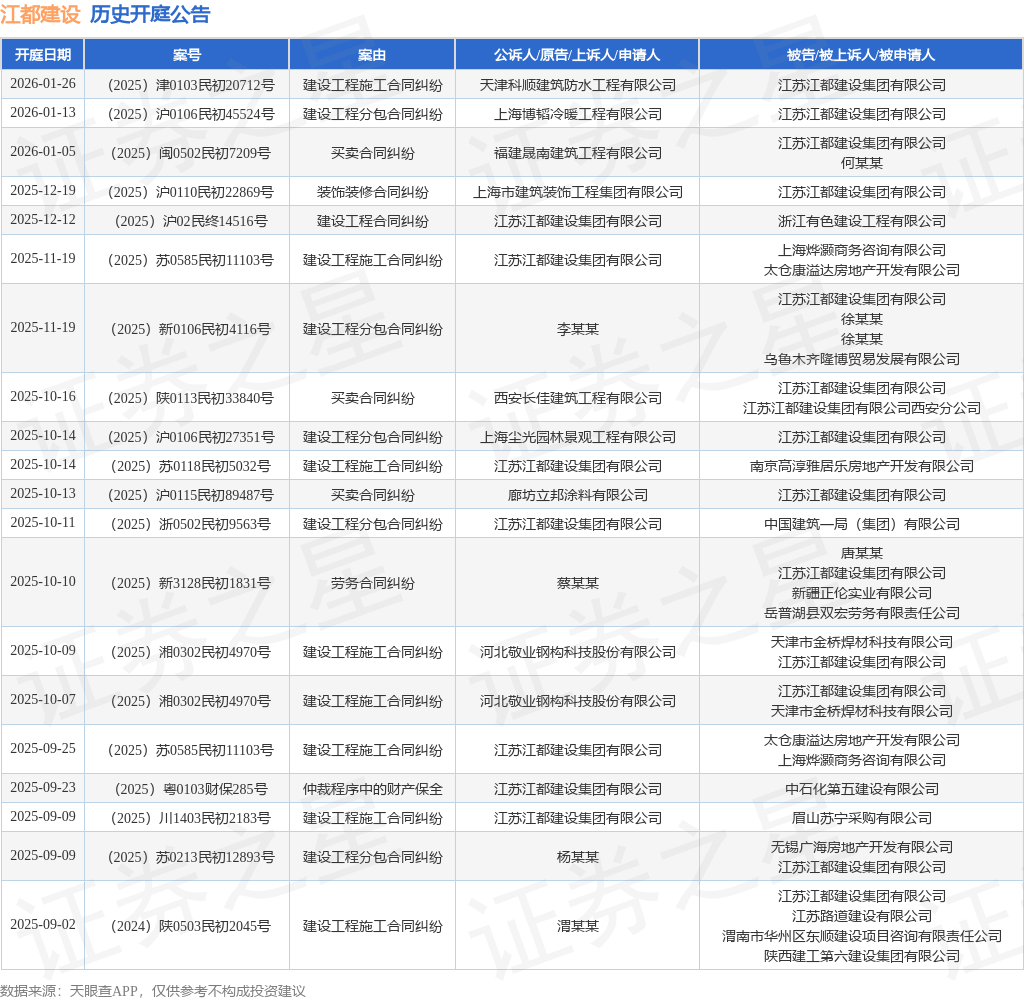Click plaintiff 渭某某
1024x1000 pixels.
point(577,926)
